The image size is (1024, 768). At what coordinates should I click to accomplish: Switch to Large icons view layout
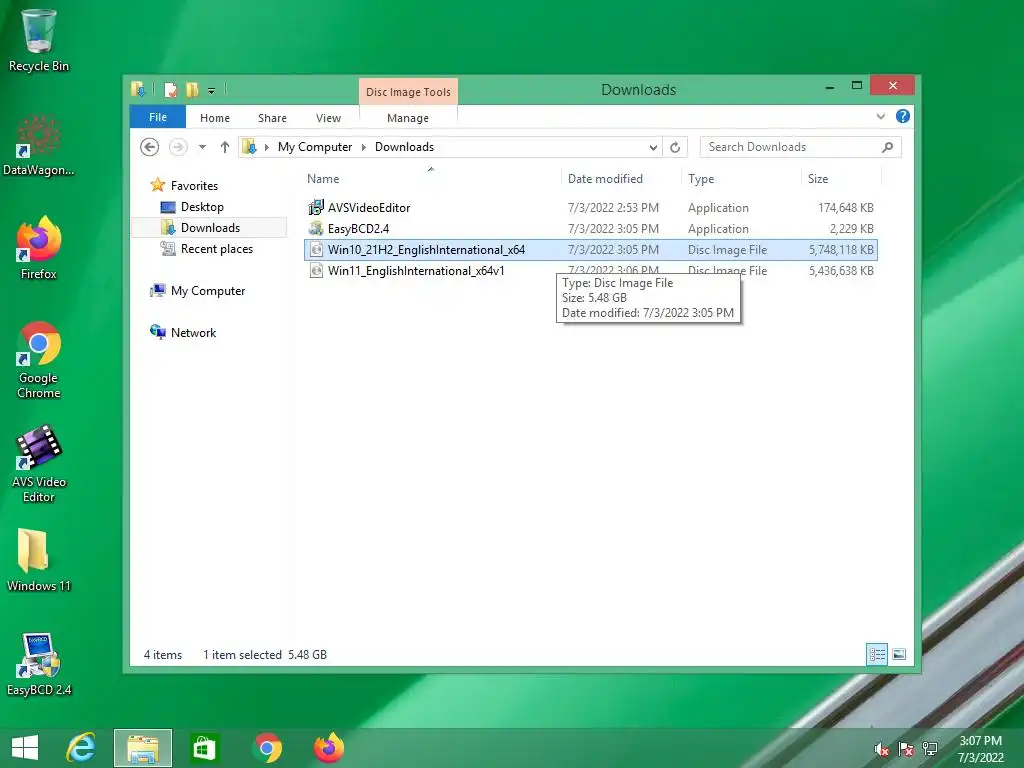pyautogui.click(x=899, y=654)
